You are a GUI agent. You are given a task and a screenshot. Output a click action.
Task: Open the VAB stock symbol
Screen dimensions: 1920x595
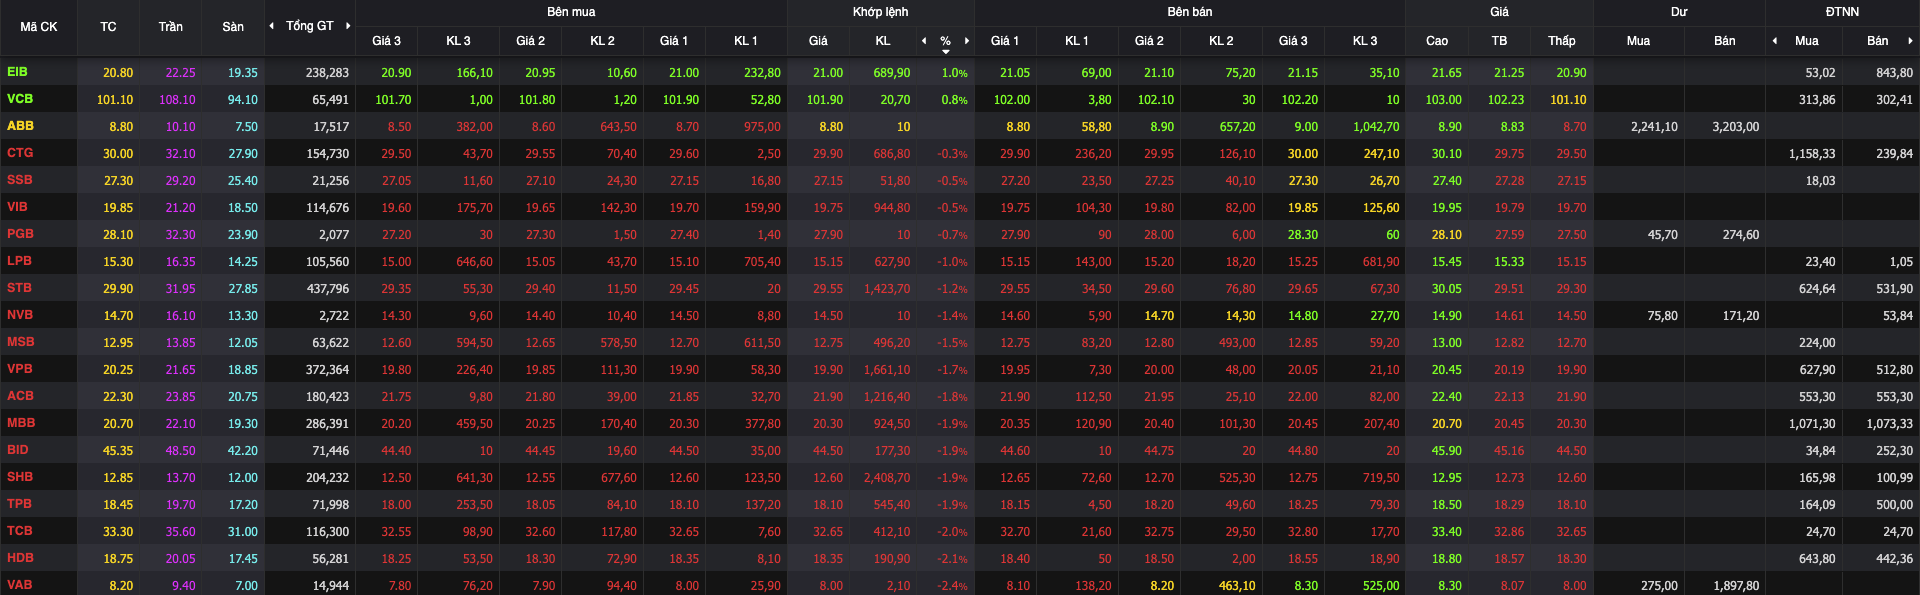click(x=20, y=585)
